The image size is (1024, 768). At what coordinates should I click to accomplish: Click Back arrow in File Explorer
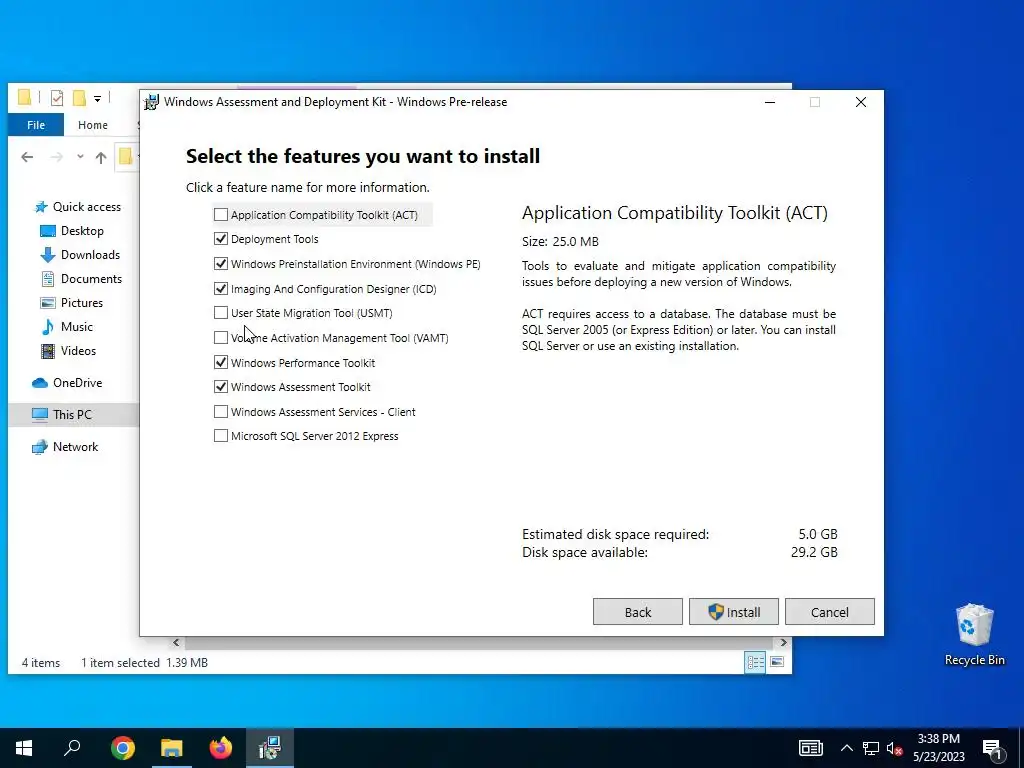(27, 157)
